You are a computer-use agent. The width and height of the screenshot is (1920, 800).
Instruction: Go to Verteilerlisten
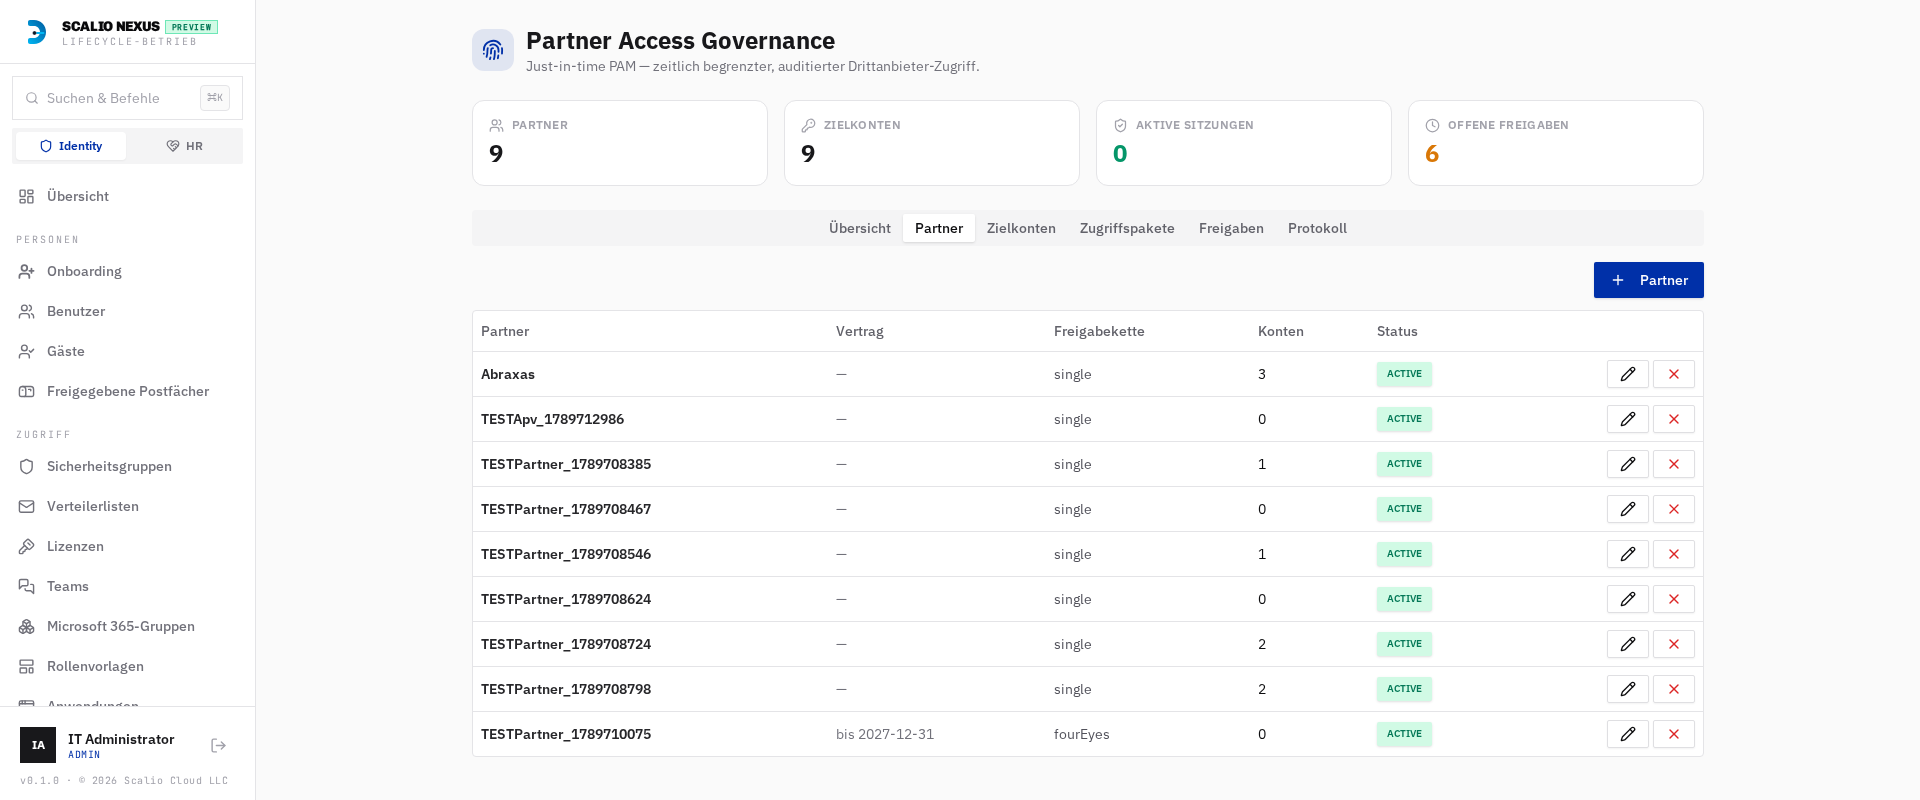[x=127, y=506]
